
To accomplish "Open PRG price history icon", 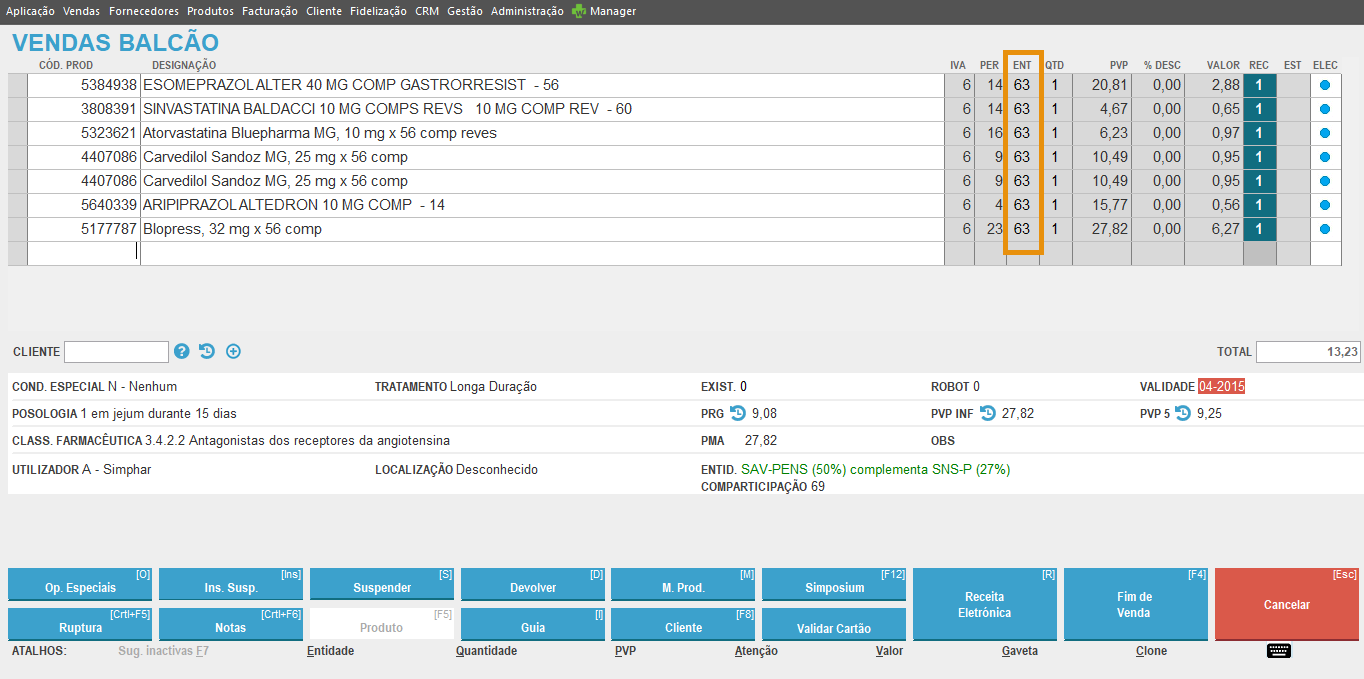I will [738, 413].
